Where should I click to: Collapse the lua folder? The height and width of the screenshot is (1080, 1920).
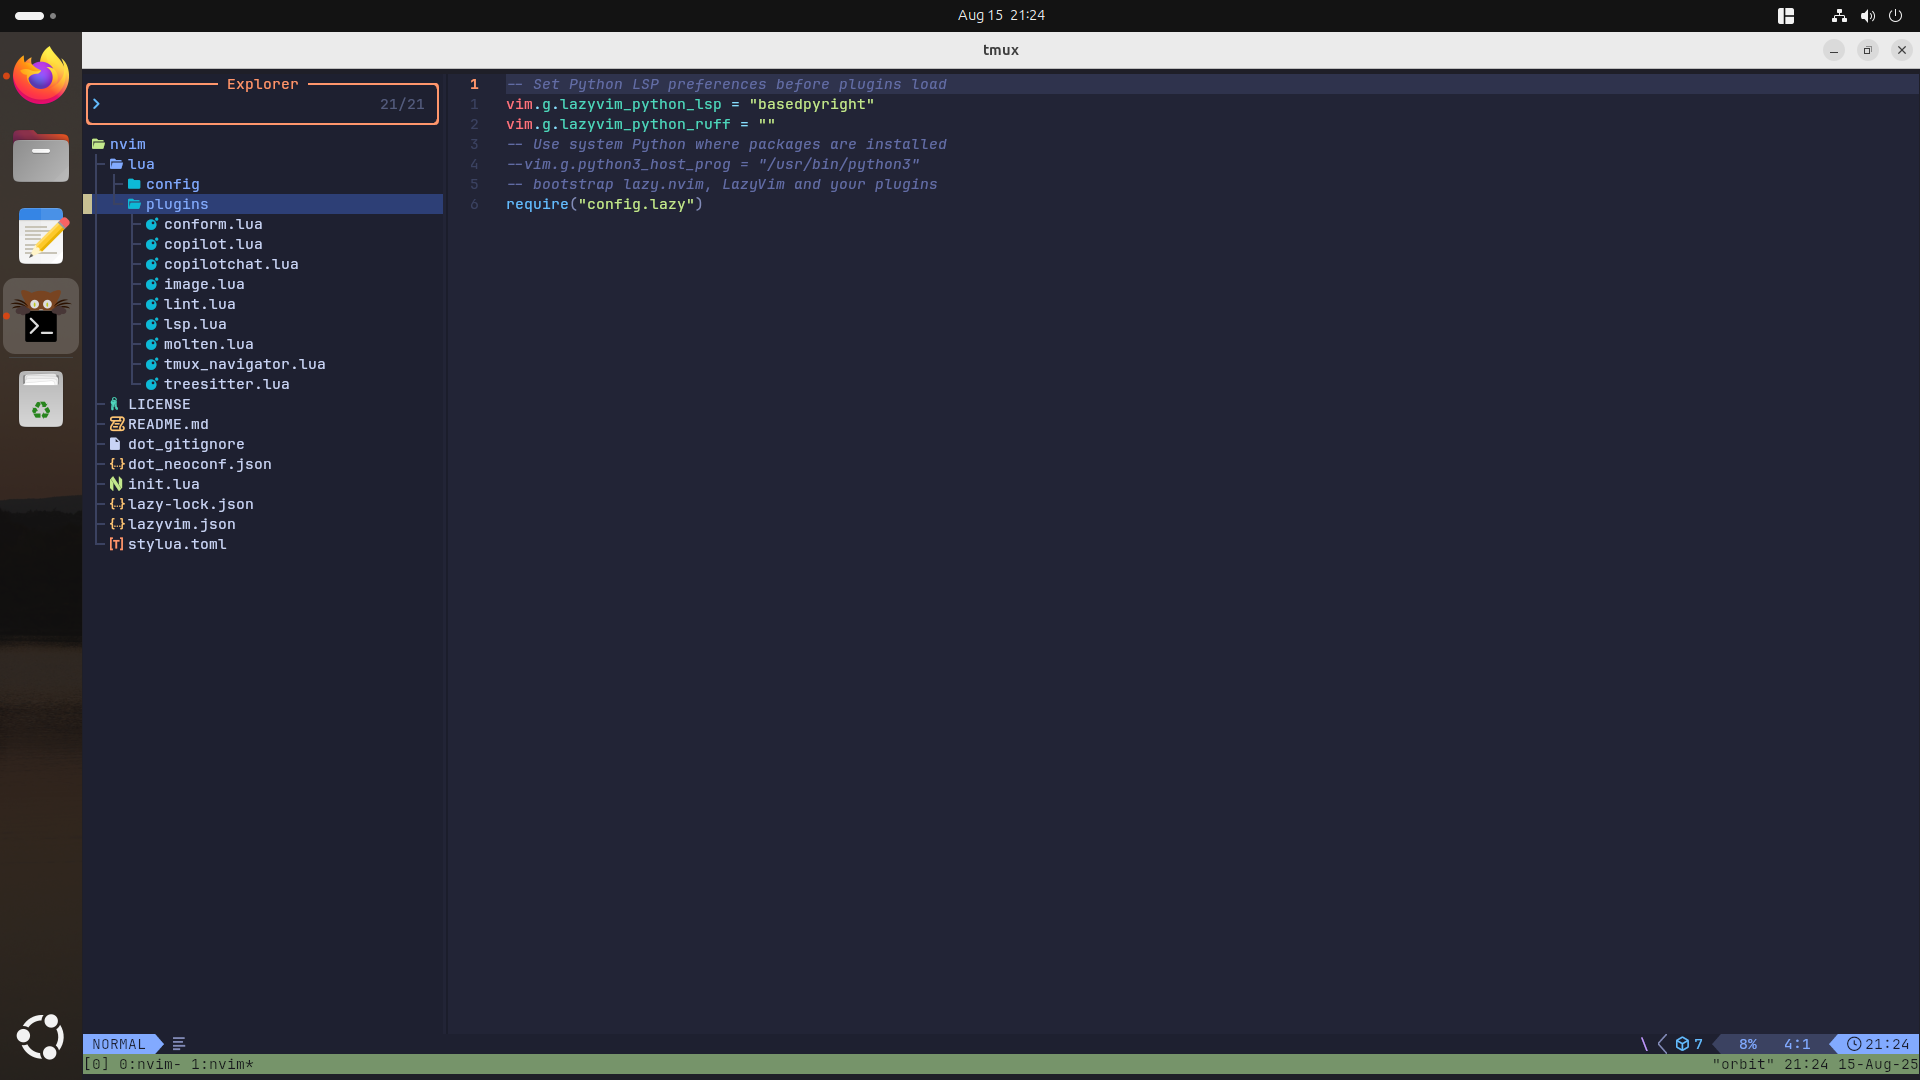(x=140, y=164)
